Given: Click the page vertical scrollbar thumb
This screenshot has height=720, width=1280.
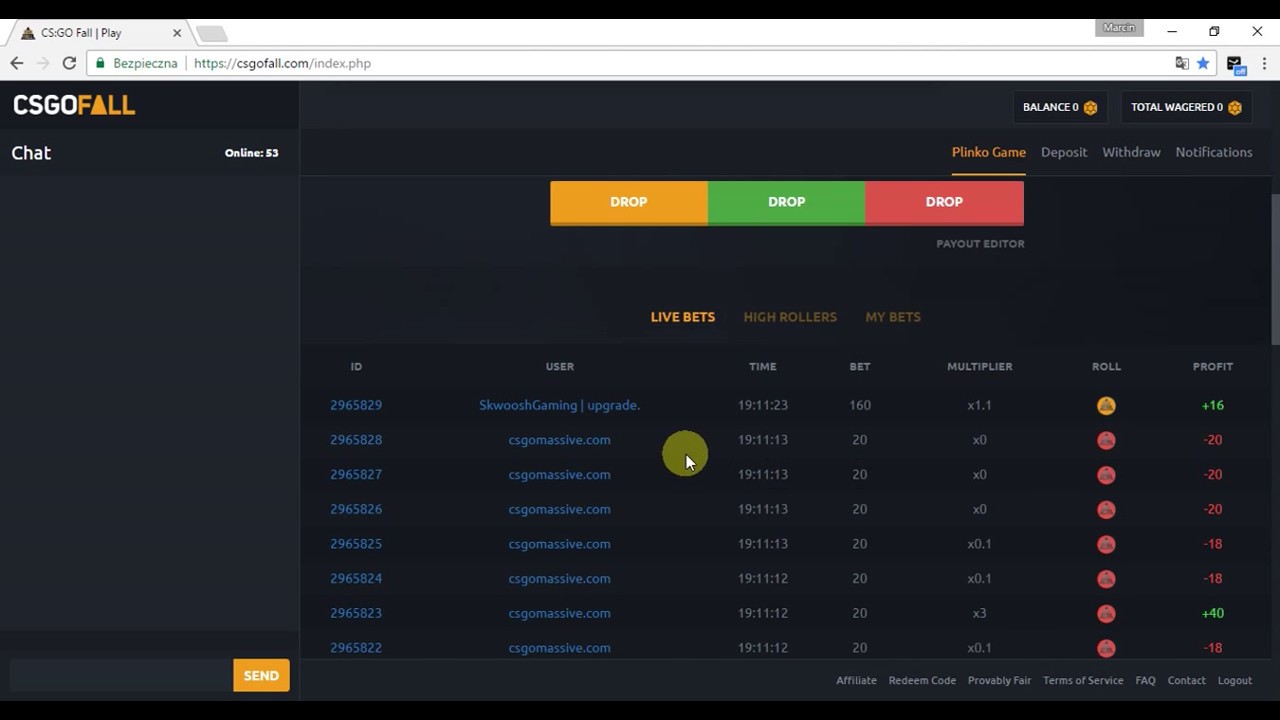Looking at the screenshot, I should (x=1275, y=268).
